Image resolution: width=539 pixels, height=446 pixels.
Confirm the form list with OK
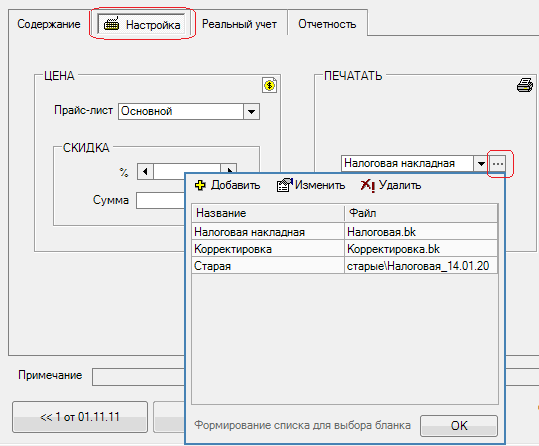click(459, 426)
